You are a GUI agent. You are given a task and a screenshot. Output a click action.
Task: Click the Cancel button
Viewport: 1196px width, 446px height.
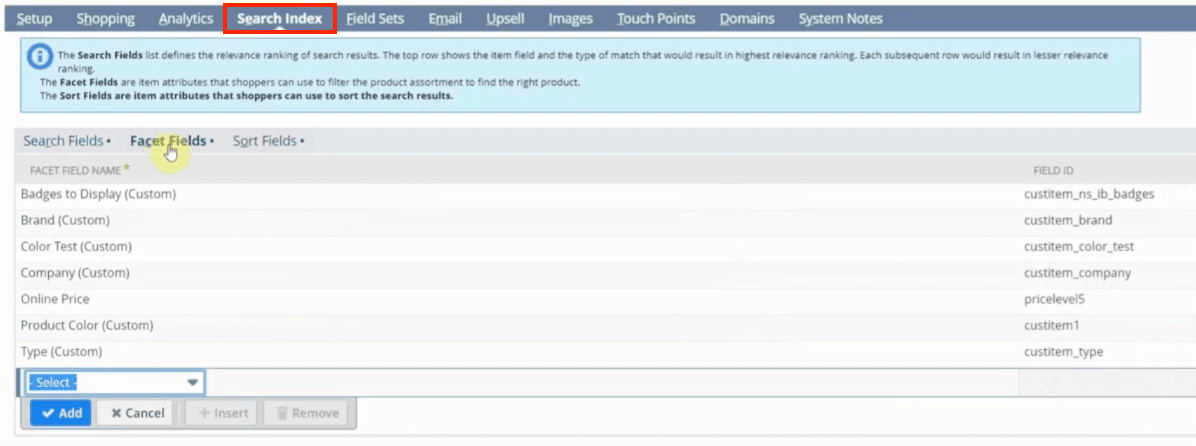(x=137, y=412)
